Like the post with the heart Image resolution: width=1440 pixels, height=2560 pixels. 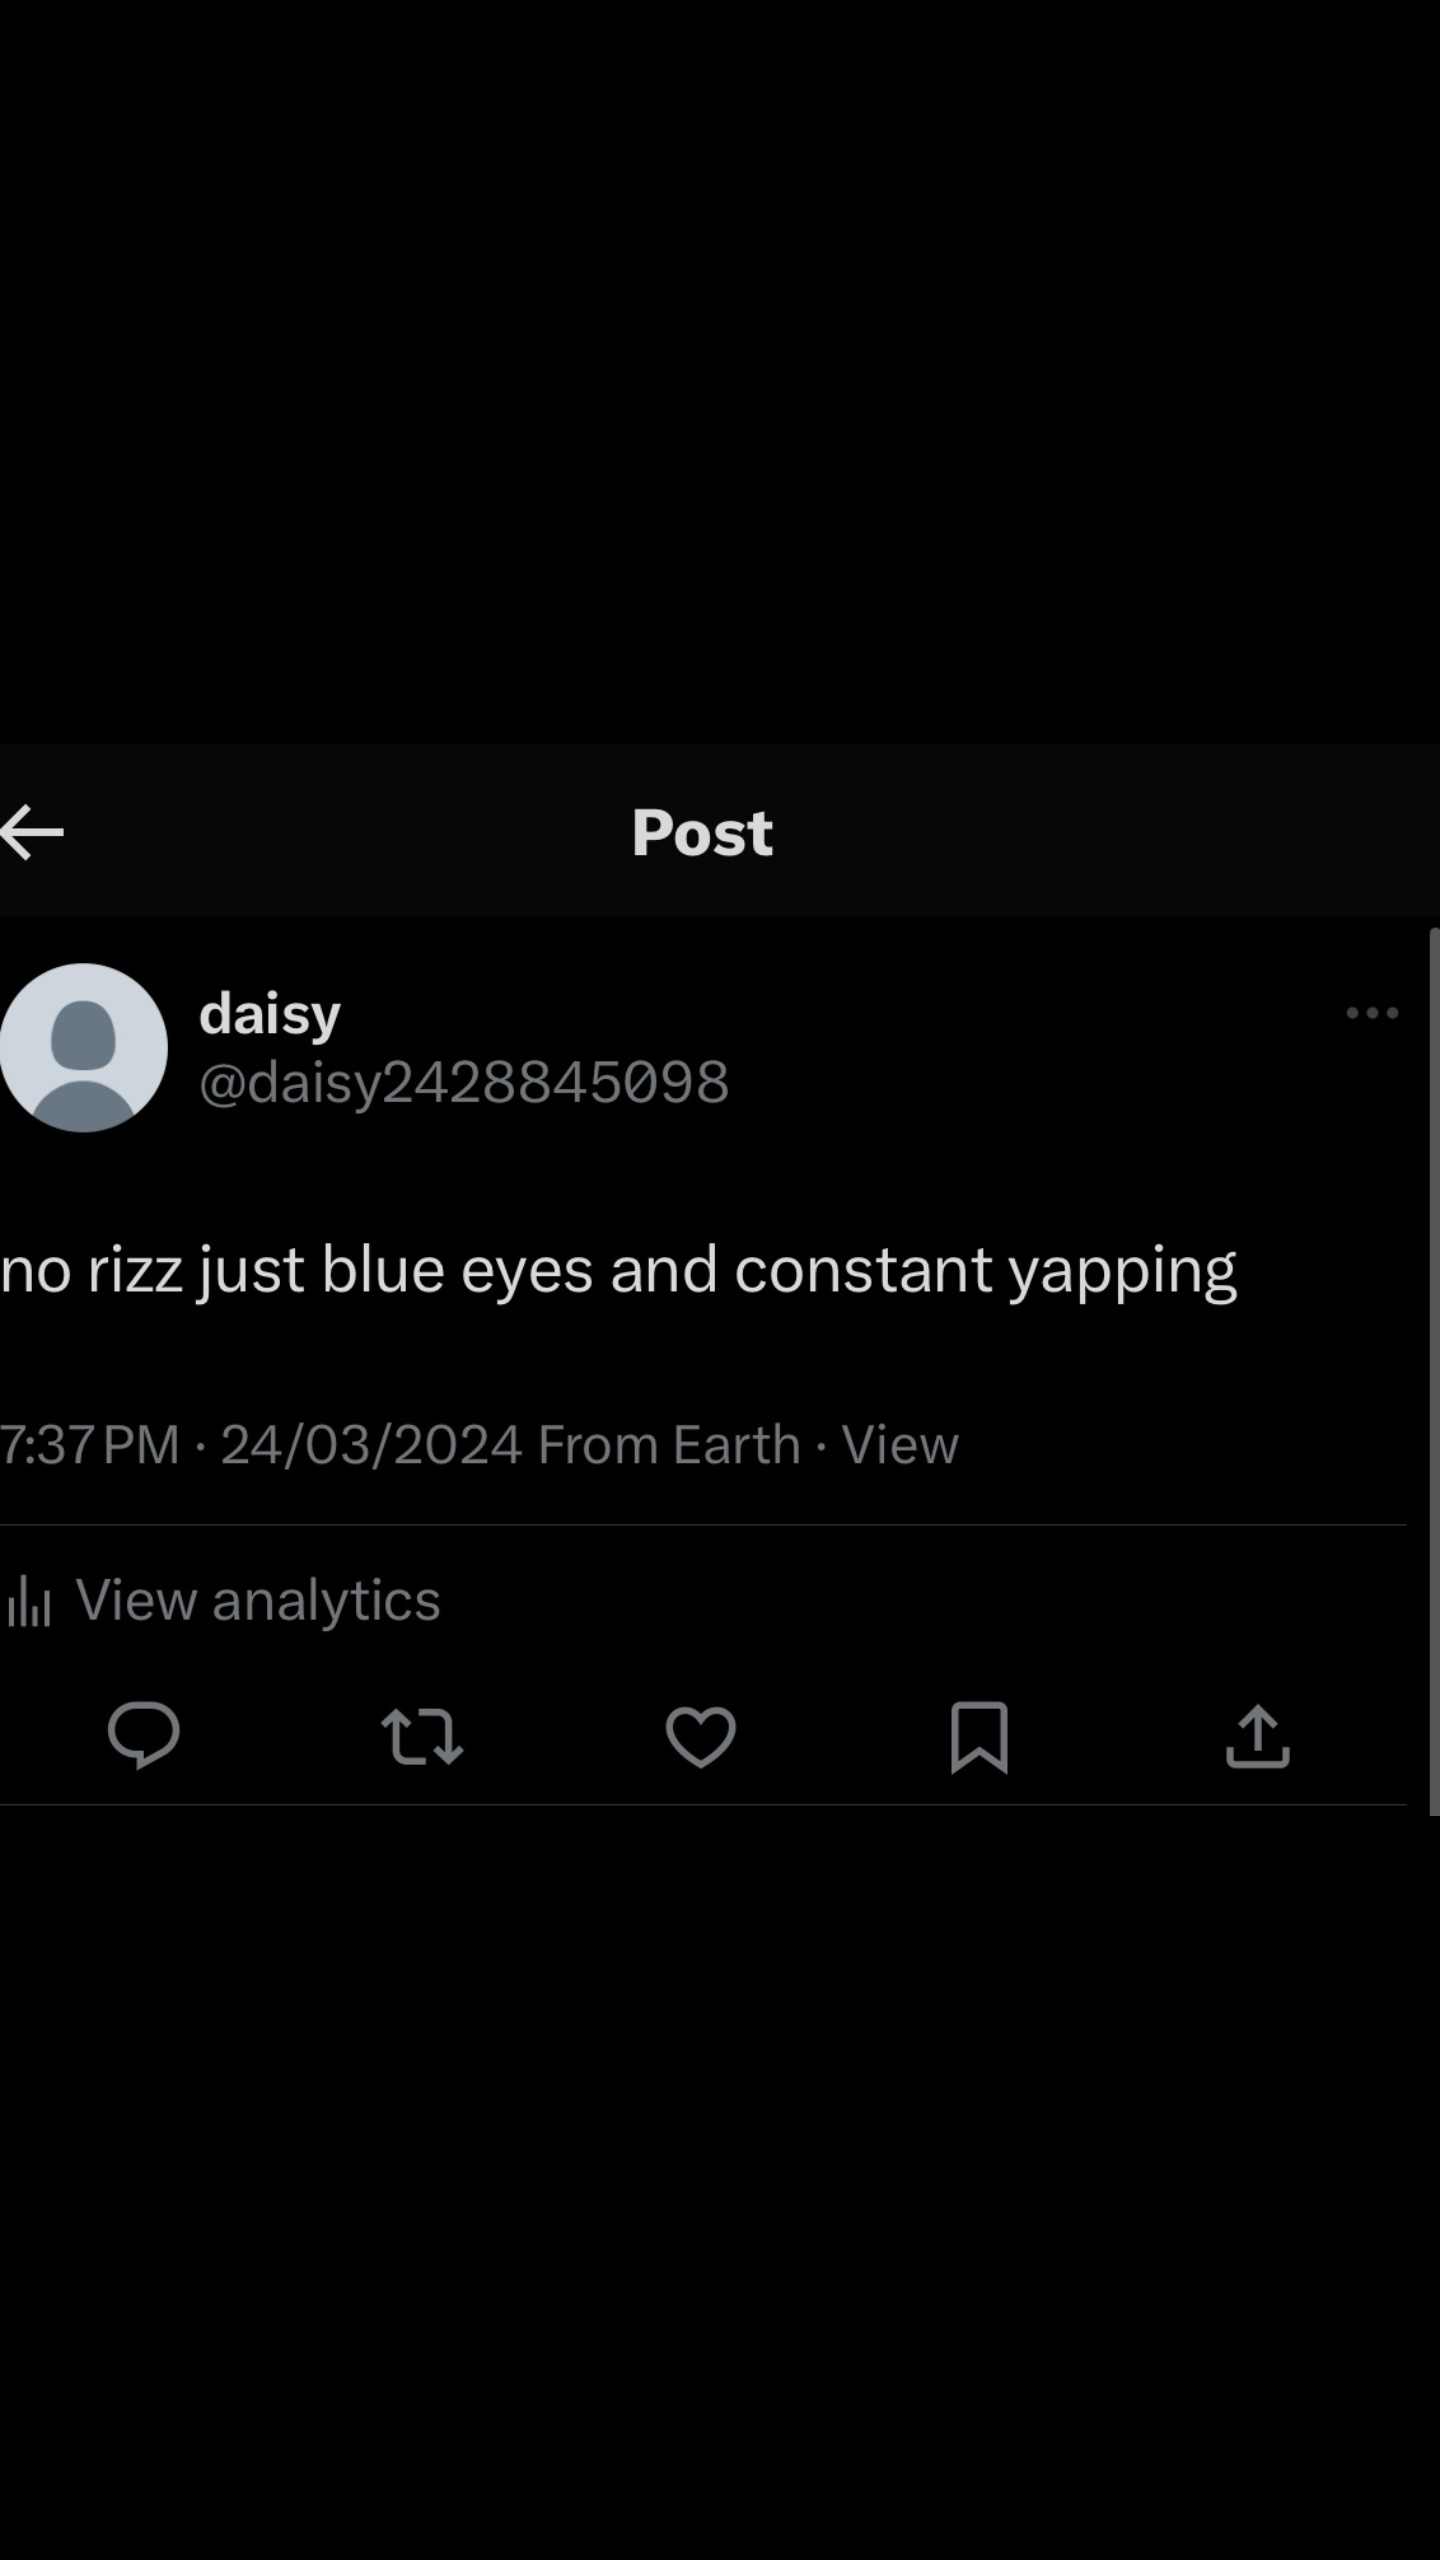pos(700,1736)
